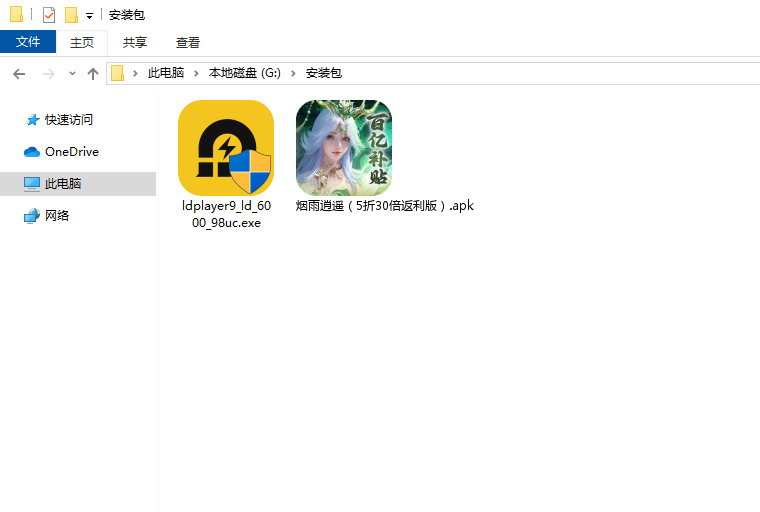Click the back navigation arrow
This screenshot has width=760, height=512.
click(19, 74)
